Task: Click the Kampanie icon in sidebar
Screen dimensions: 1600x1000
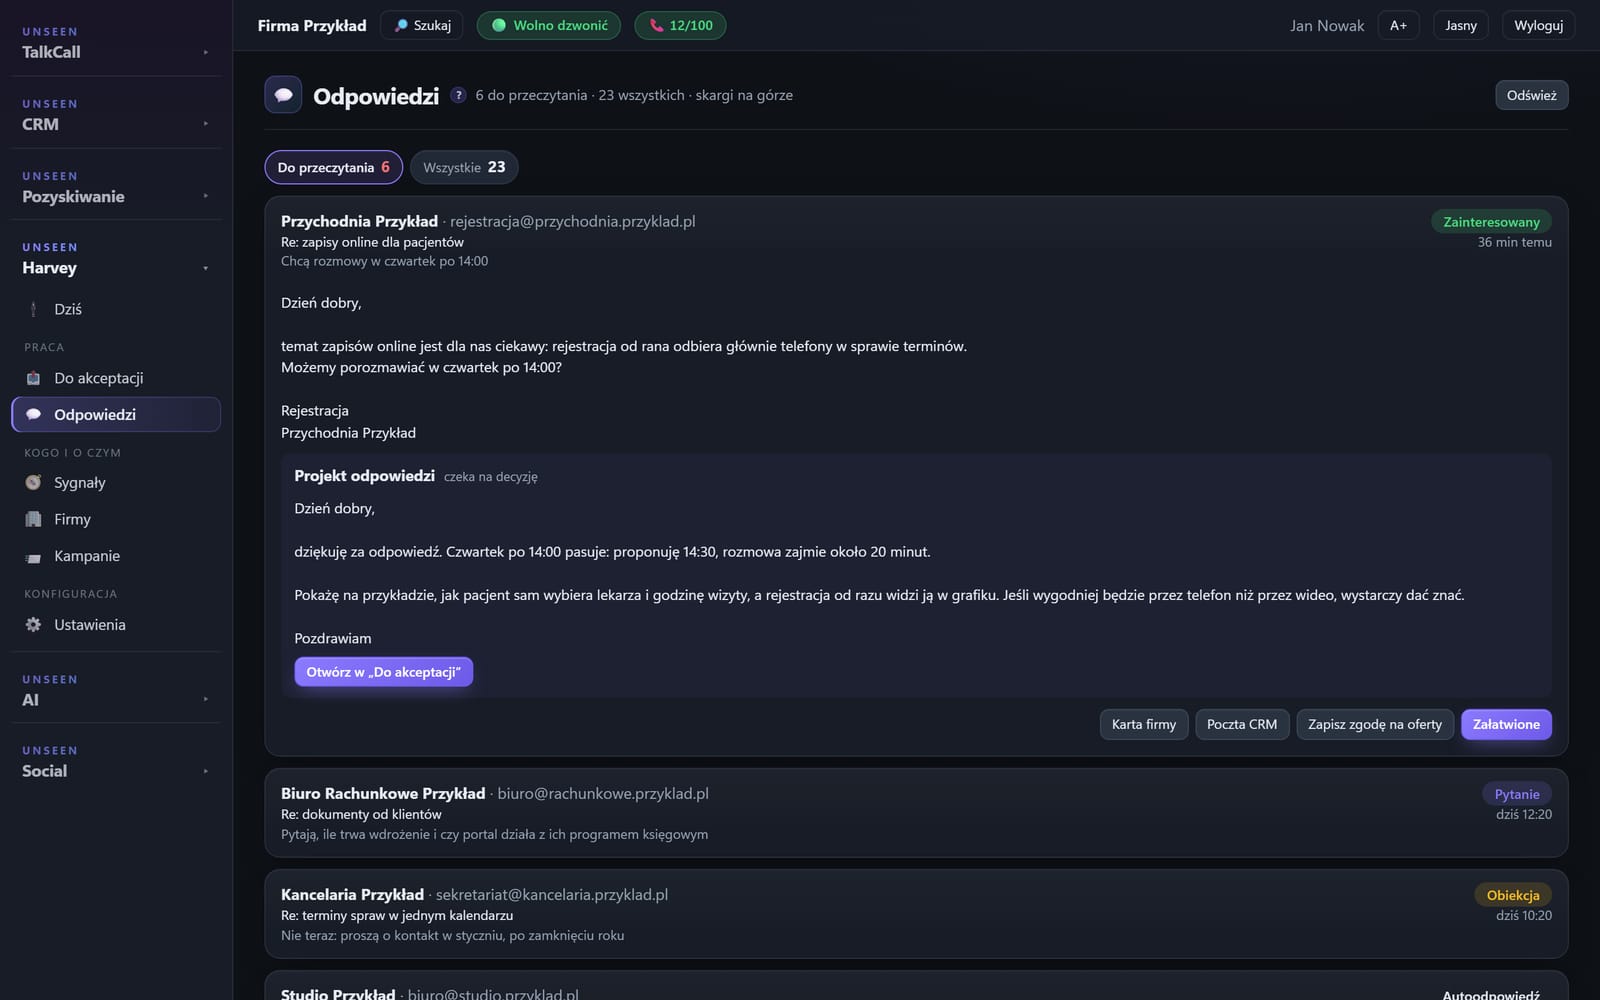Action: coord(33,556)
